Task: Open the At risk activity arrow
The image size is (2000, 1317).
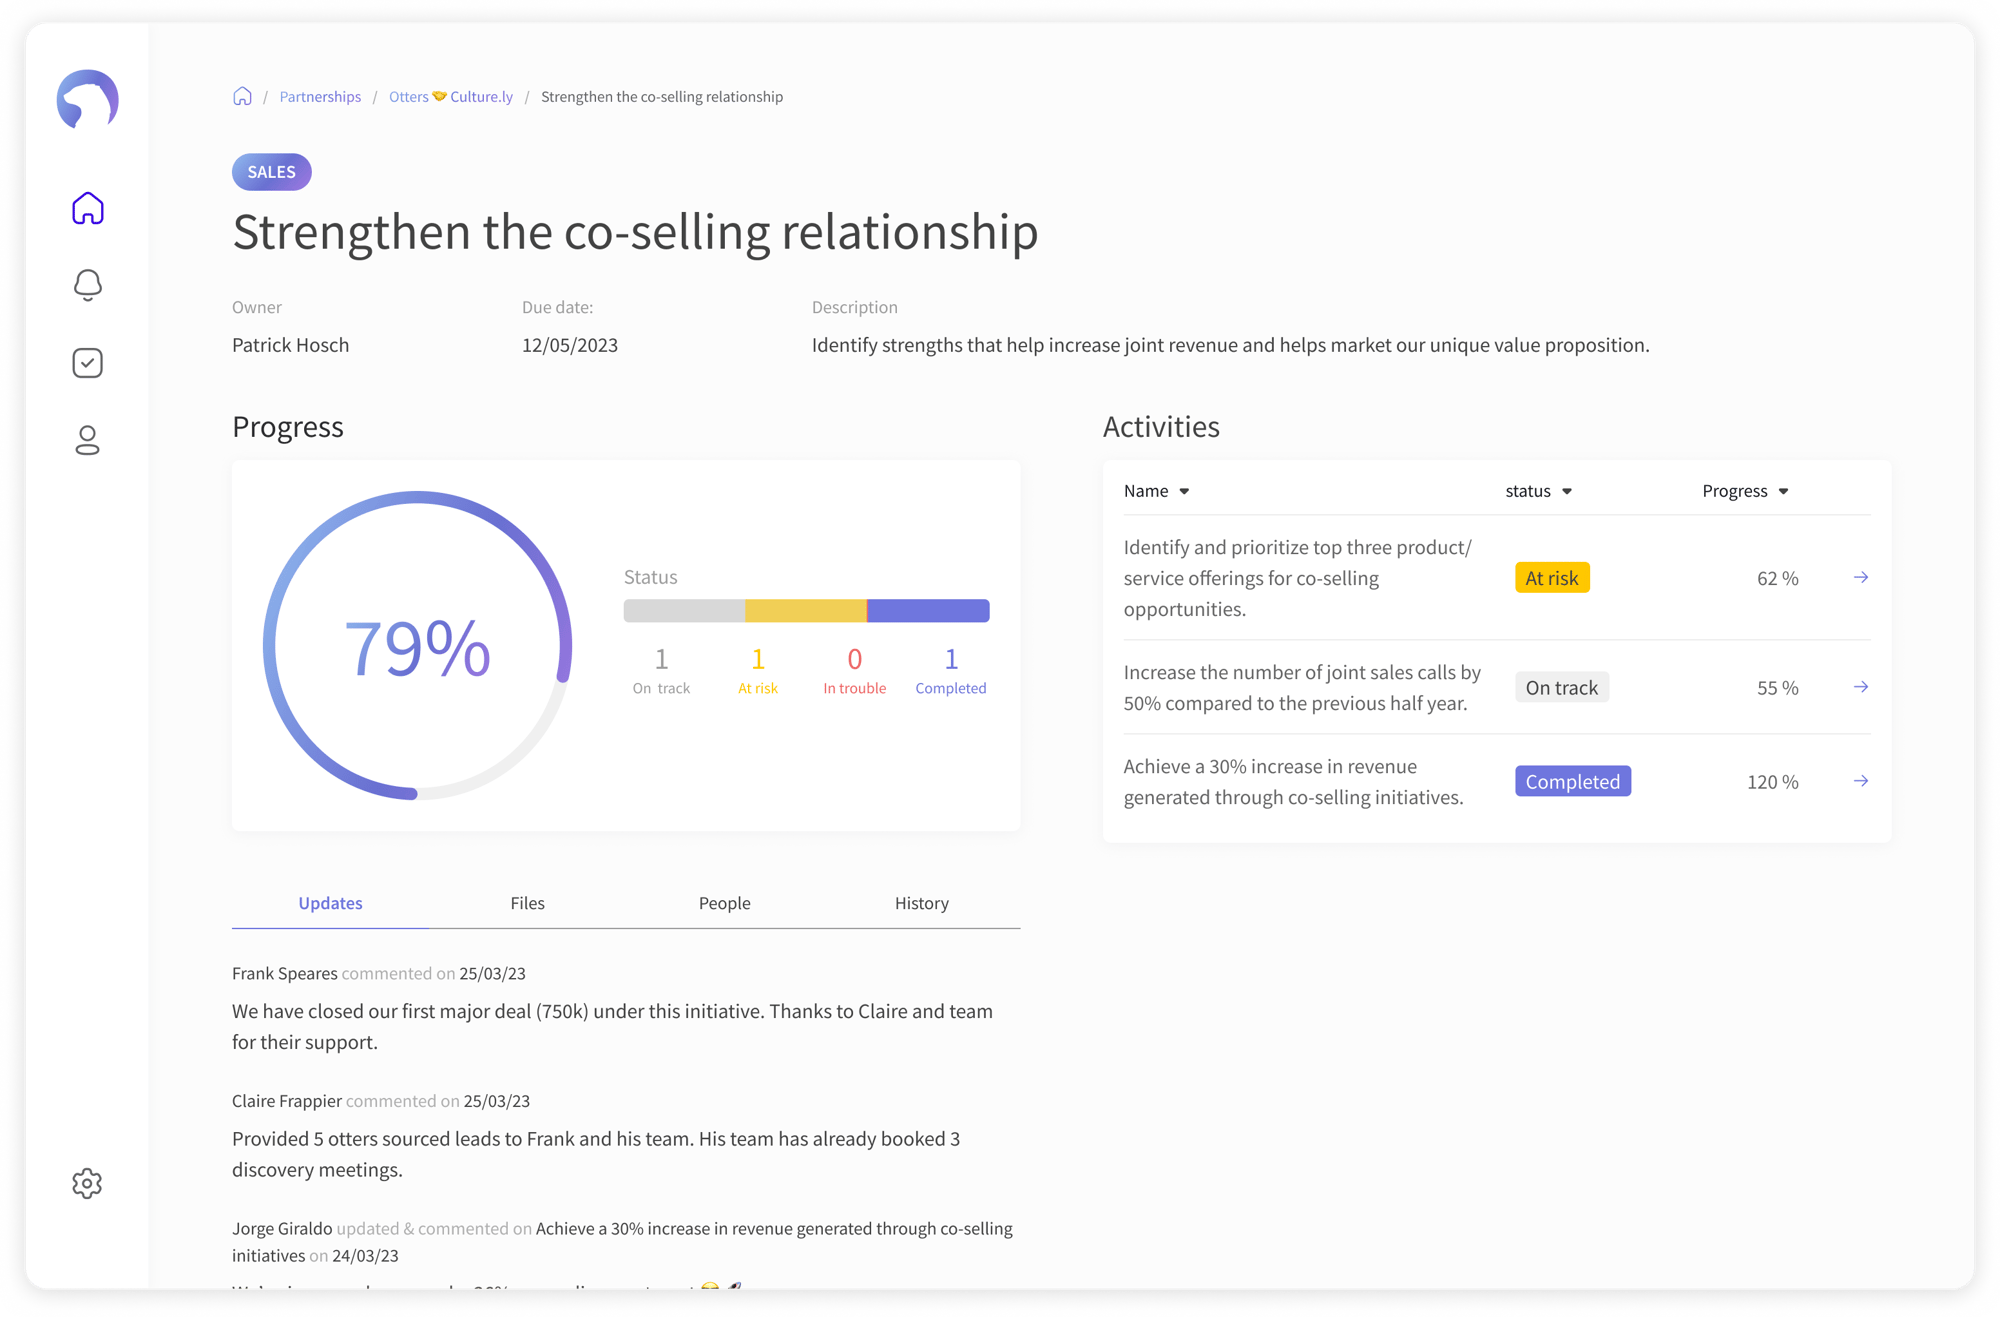Action: [x=1861, y=577]
